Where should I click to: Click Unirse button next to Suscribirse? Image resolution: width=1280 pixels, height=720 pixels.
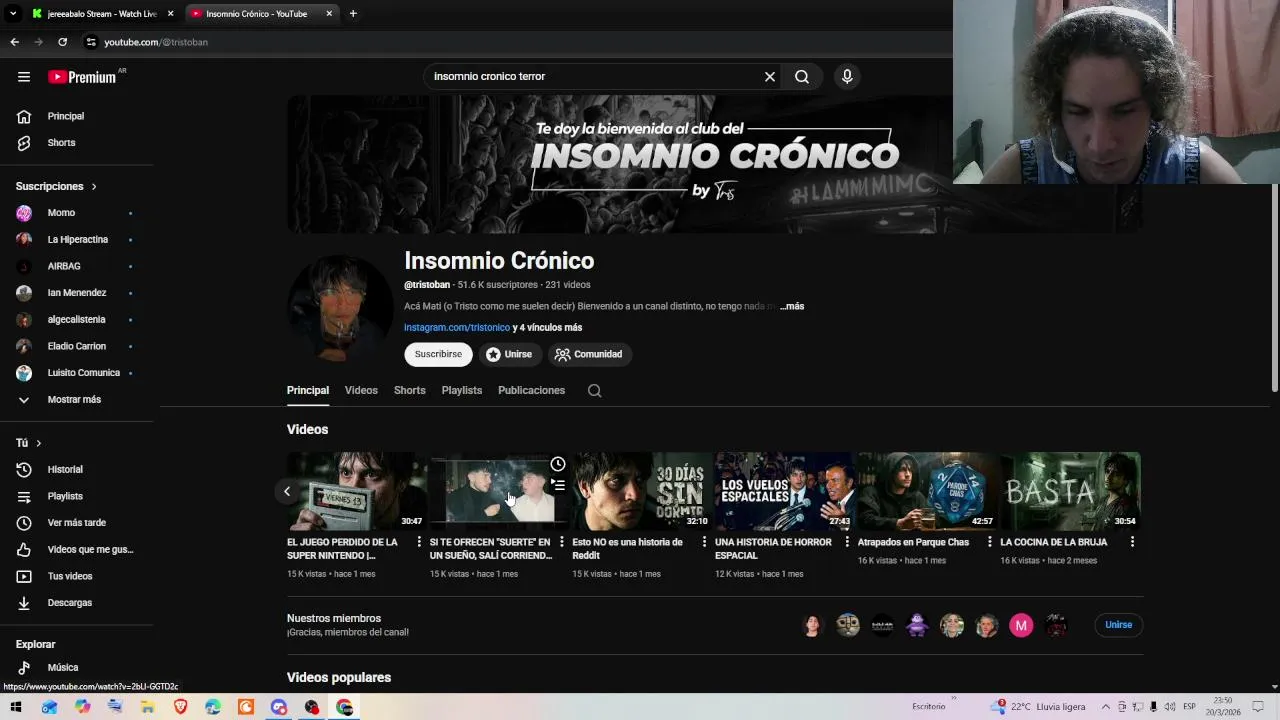click(x=510, y=354)
